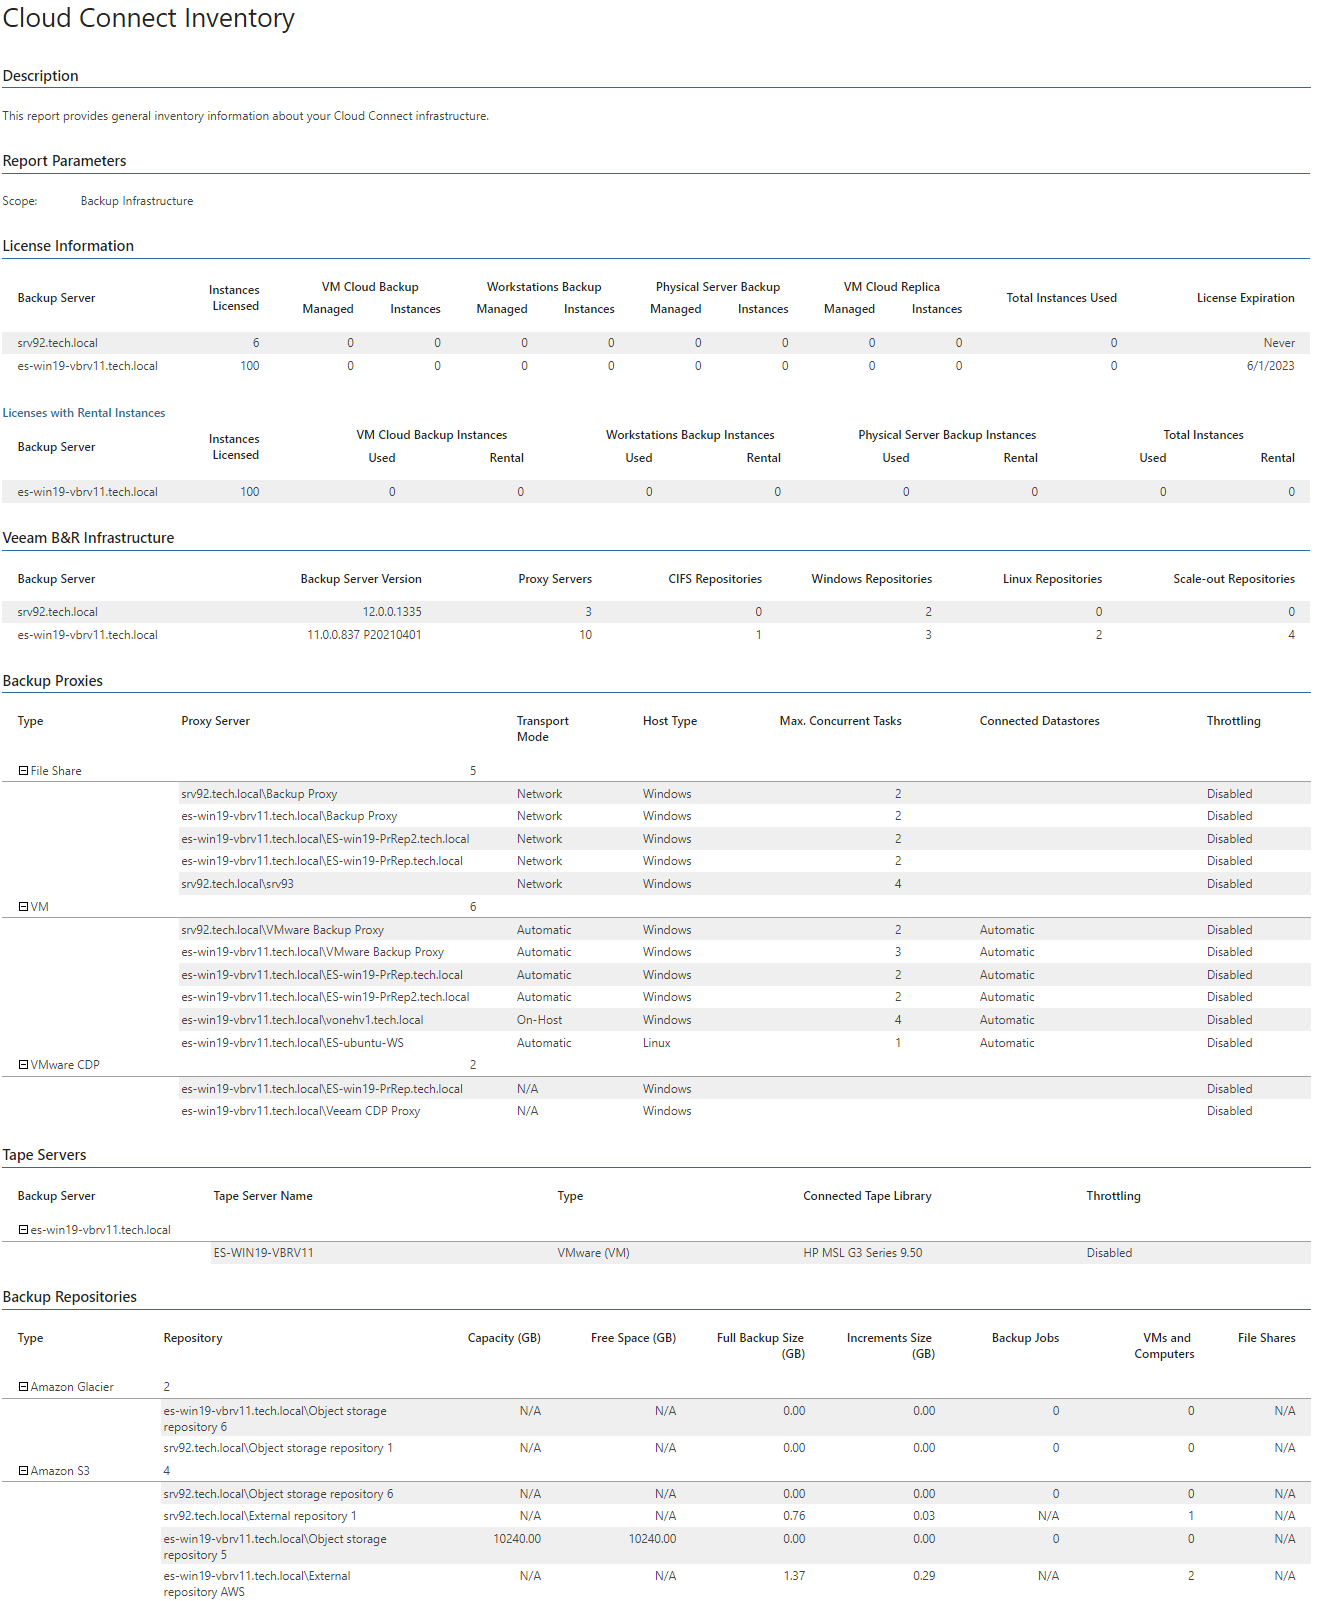This screenshot has width=1332, height=1601.
Task: Click the VMware (VM) tape server type
Action: click(x=593, y=1253)
